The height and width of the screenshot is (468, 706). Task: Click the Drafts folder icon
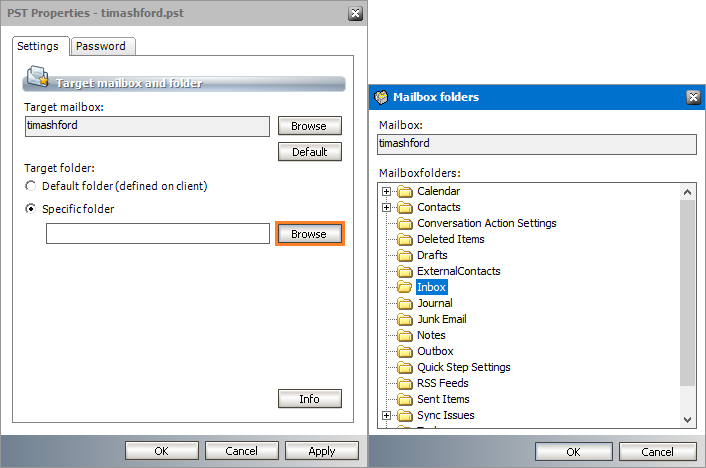[404, 255]
